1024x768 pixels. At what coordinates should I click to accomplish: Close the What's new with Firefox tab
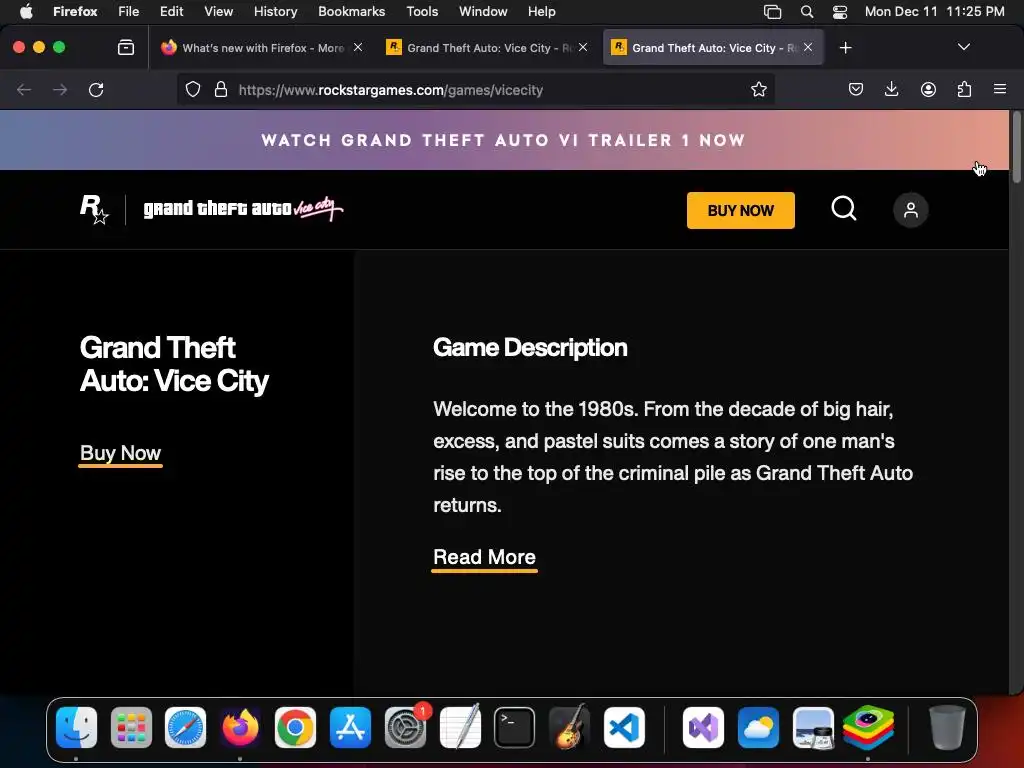(358, 47)
